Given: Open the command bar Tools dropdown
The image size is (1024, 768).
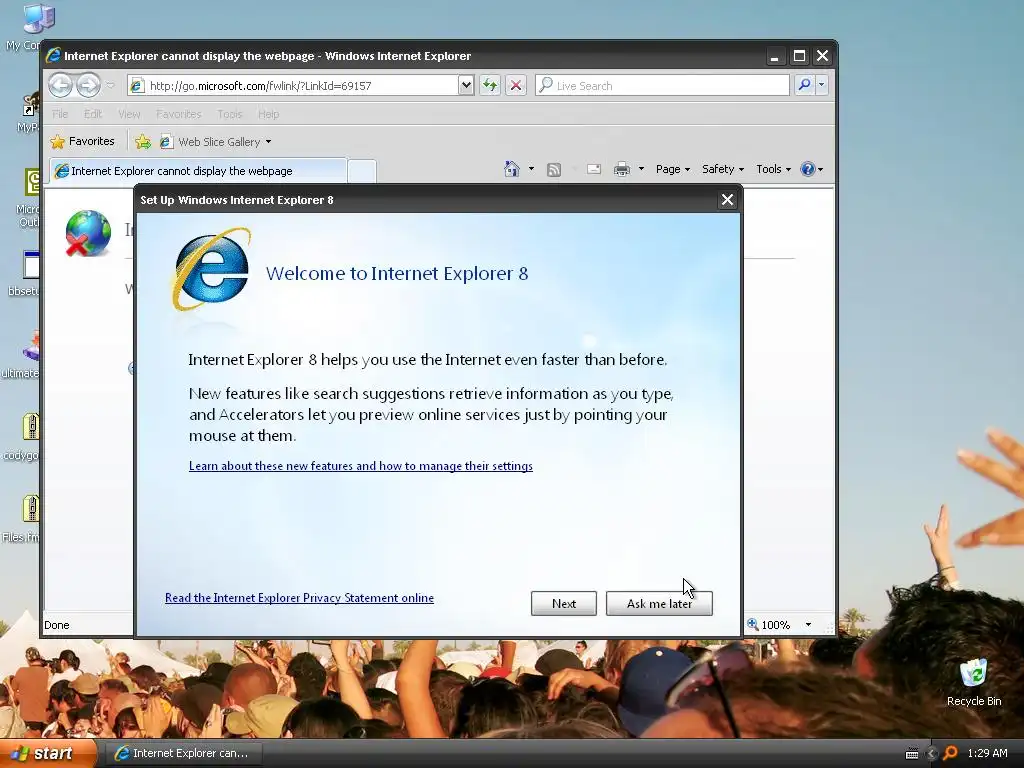Looking at the screenshot, I should click(x=773, y=169).
